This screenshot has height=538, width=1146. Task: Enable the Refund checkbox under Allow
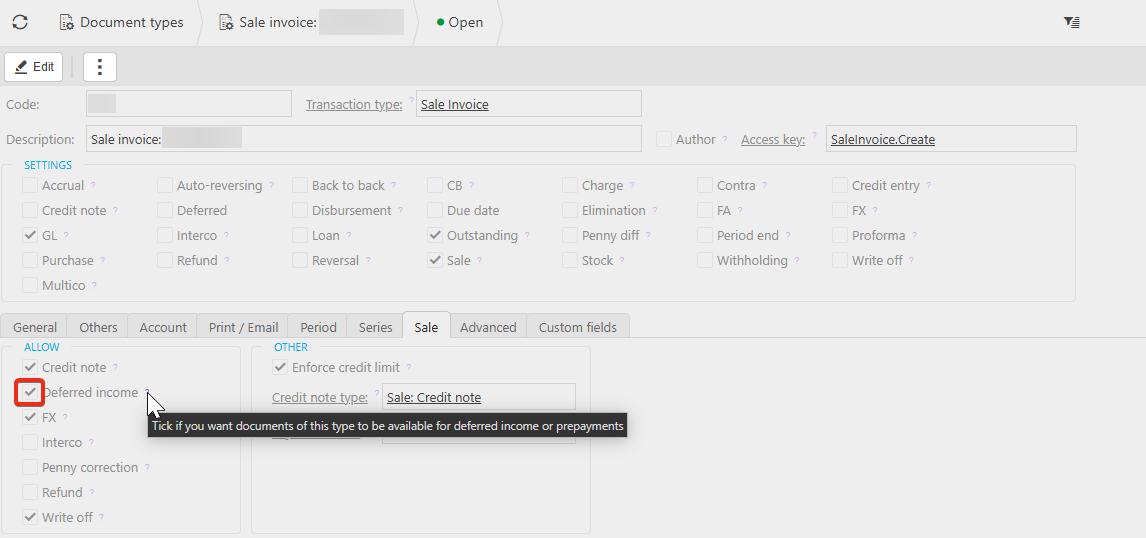coord(30,492)
